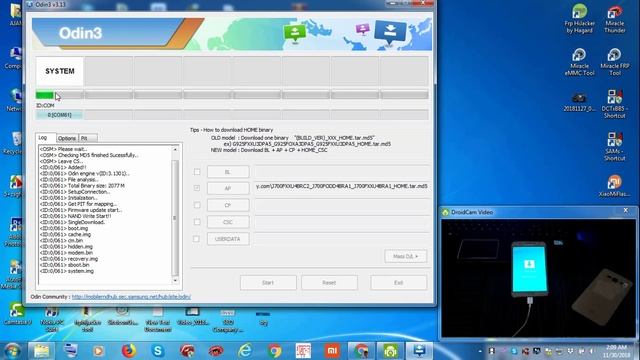Open the New Text Document on desktop
640x360 pixels.
158,319
